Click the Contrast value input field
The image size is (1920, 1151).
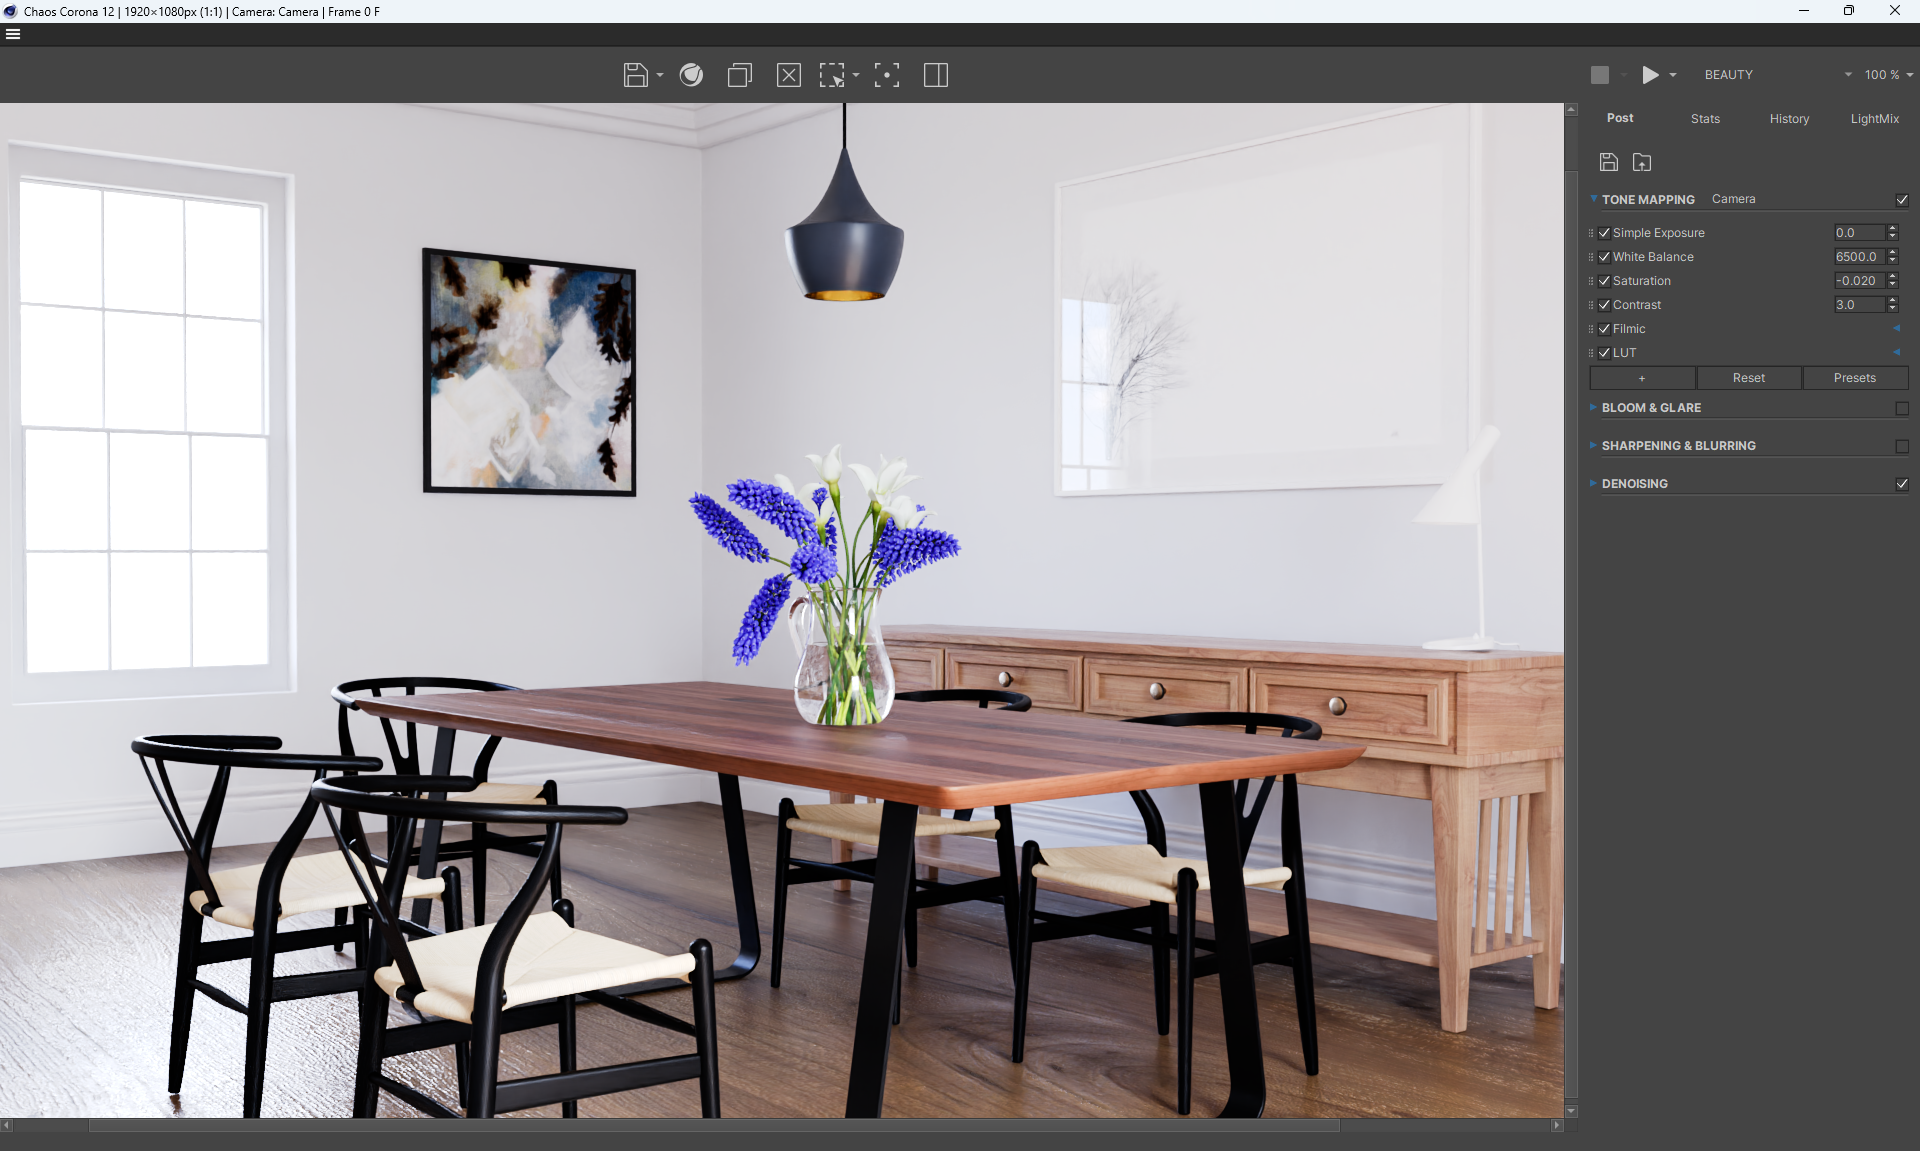pyautogui.click(x=1859, y=305)
